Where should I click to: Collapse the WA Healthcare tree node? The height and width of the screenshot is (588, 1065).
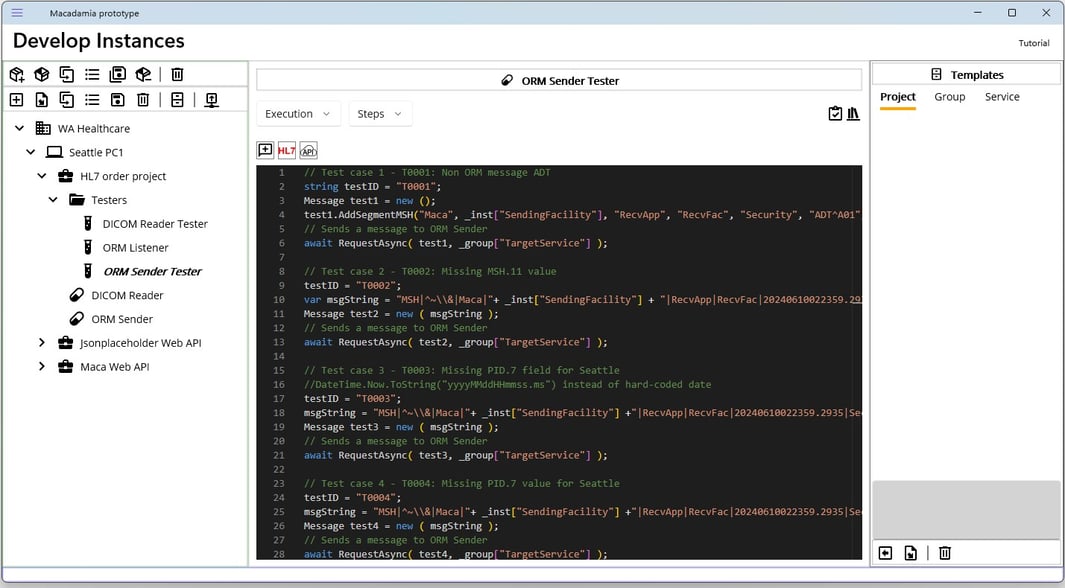[20, 128]
